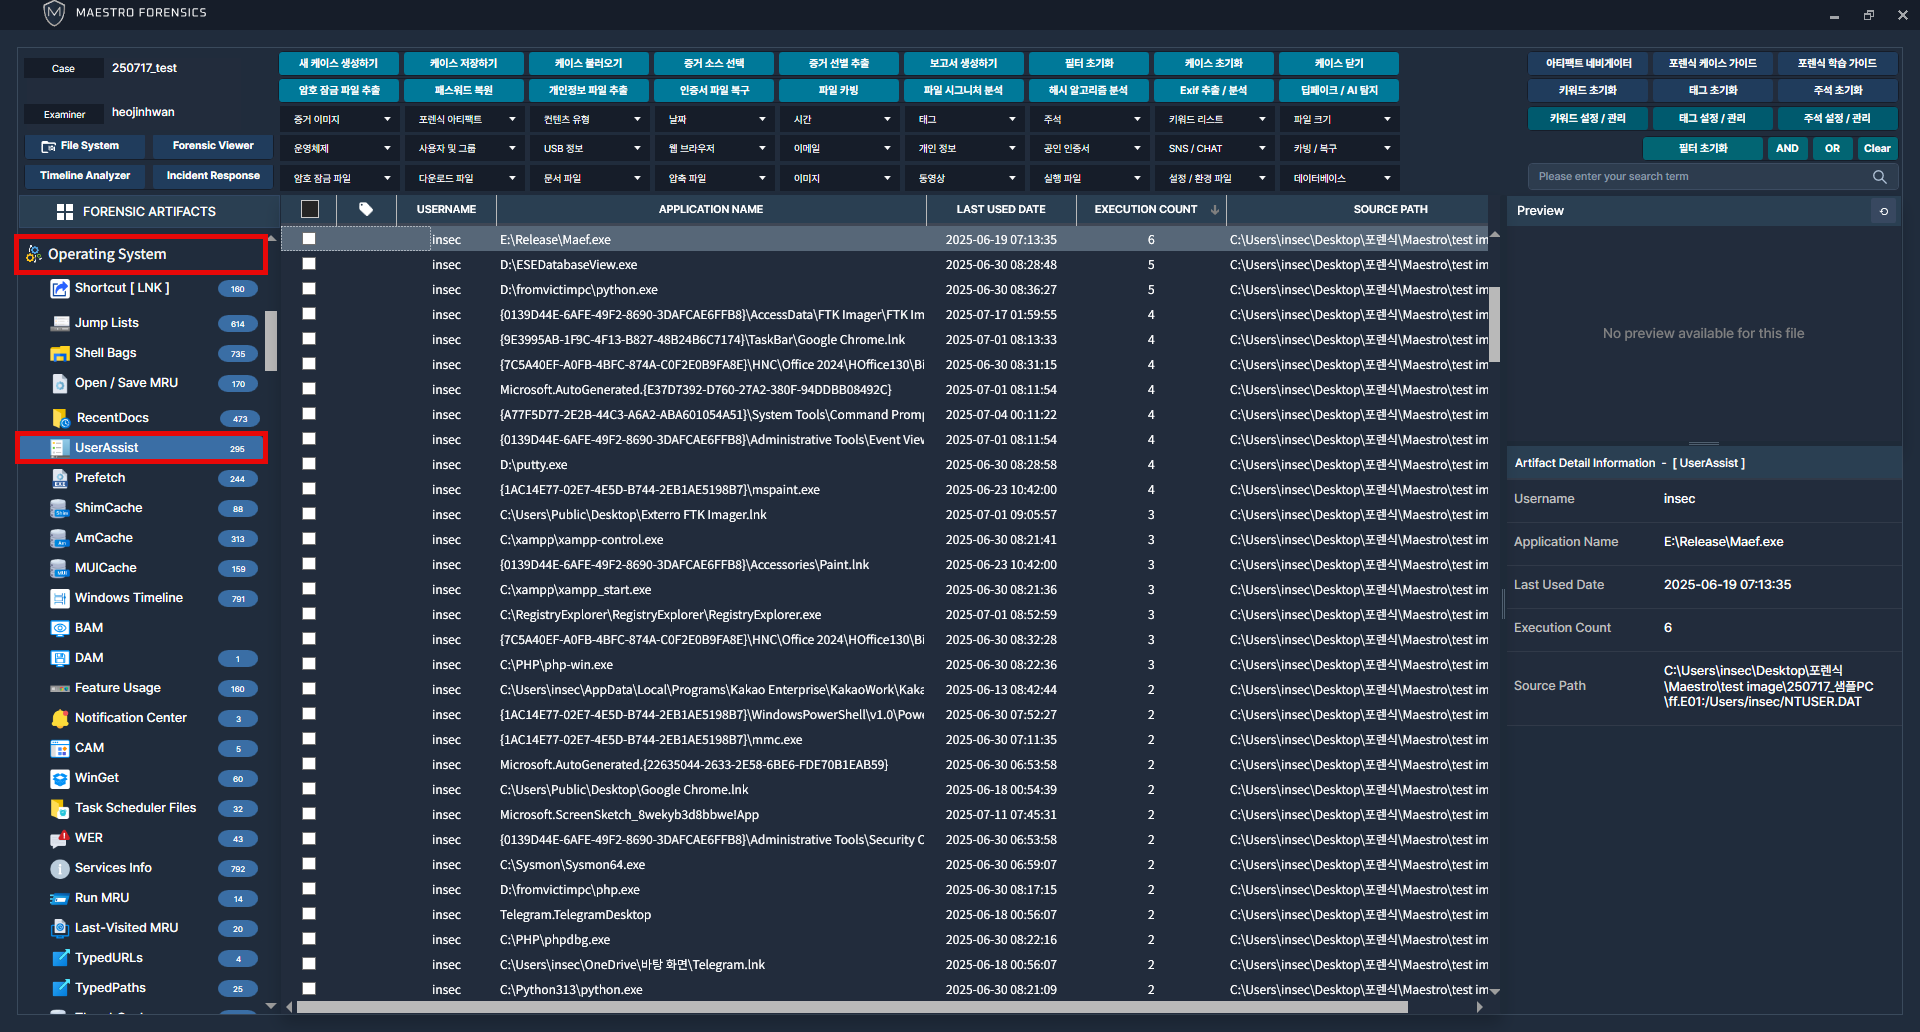Click the Shortcut LNK artifact icon

pos(60,289)
